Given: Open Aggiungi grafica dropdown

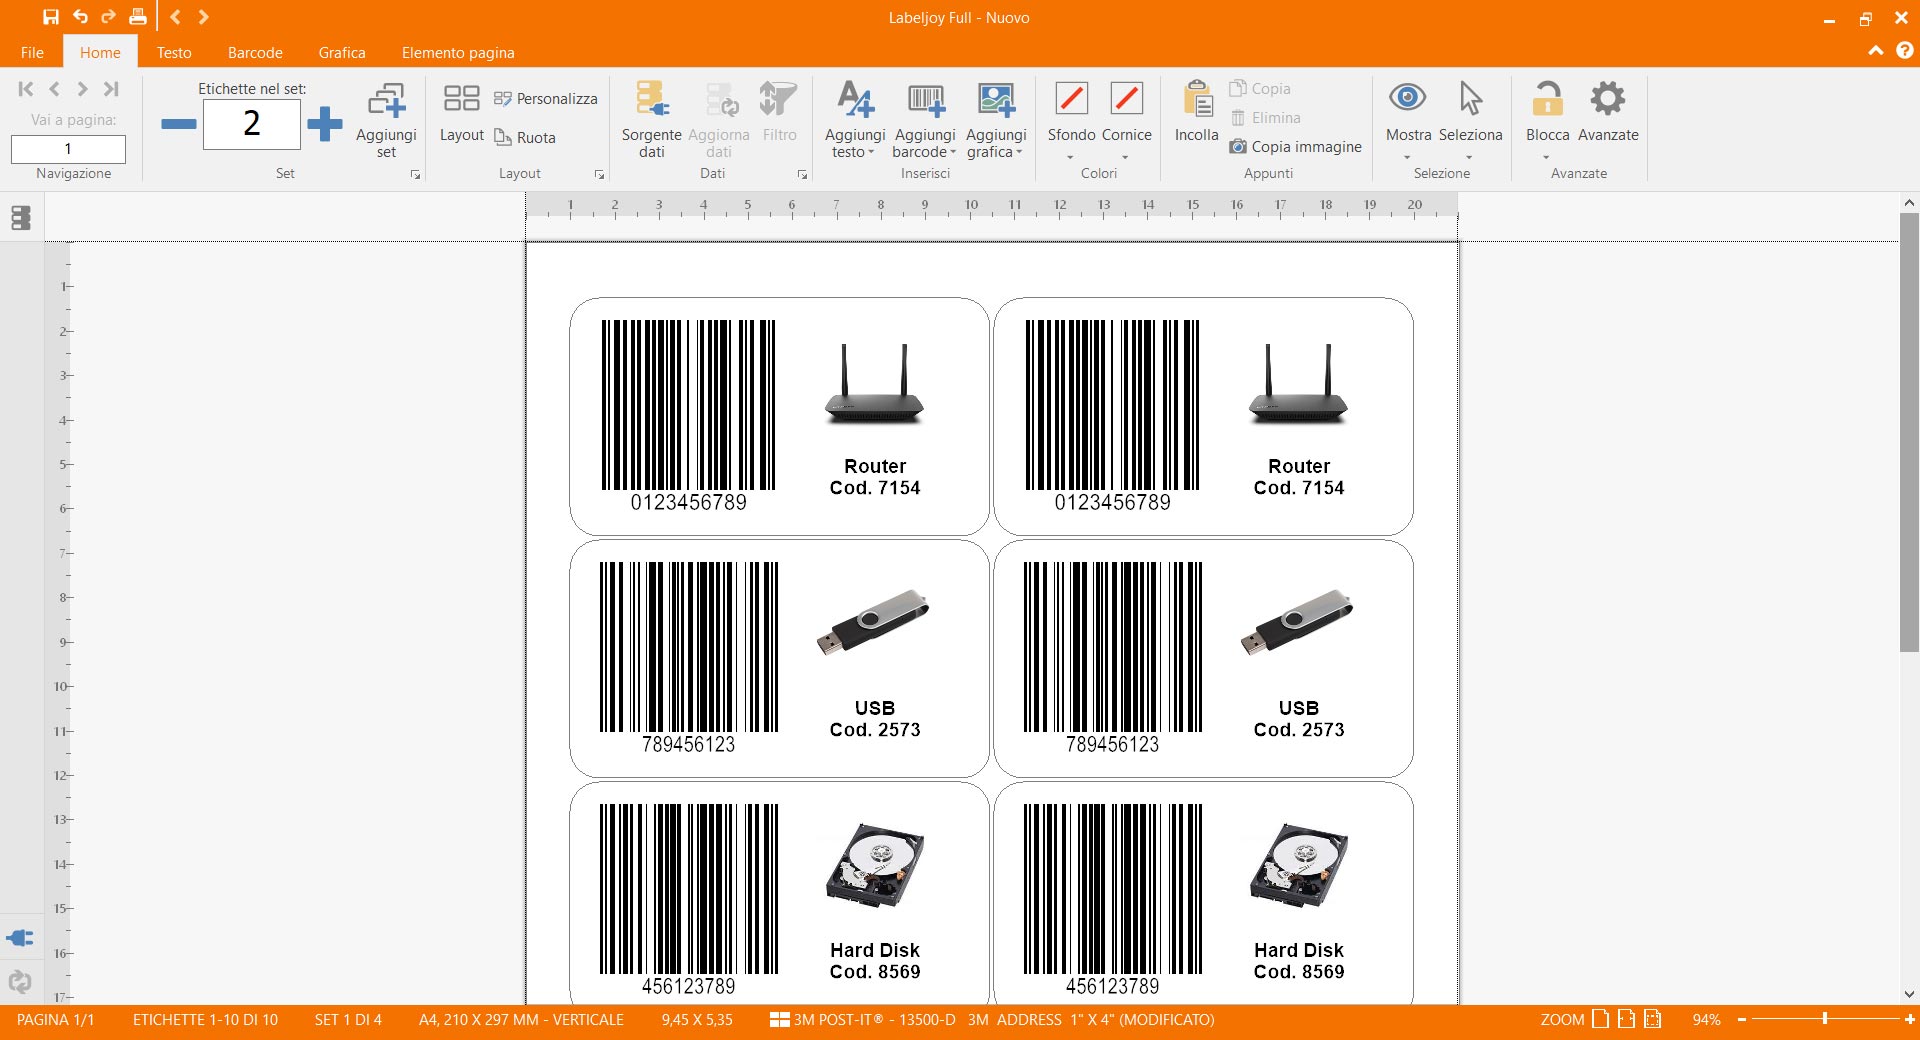Looking at the screenshot, I should coord(996,119).
